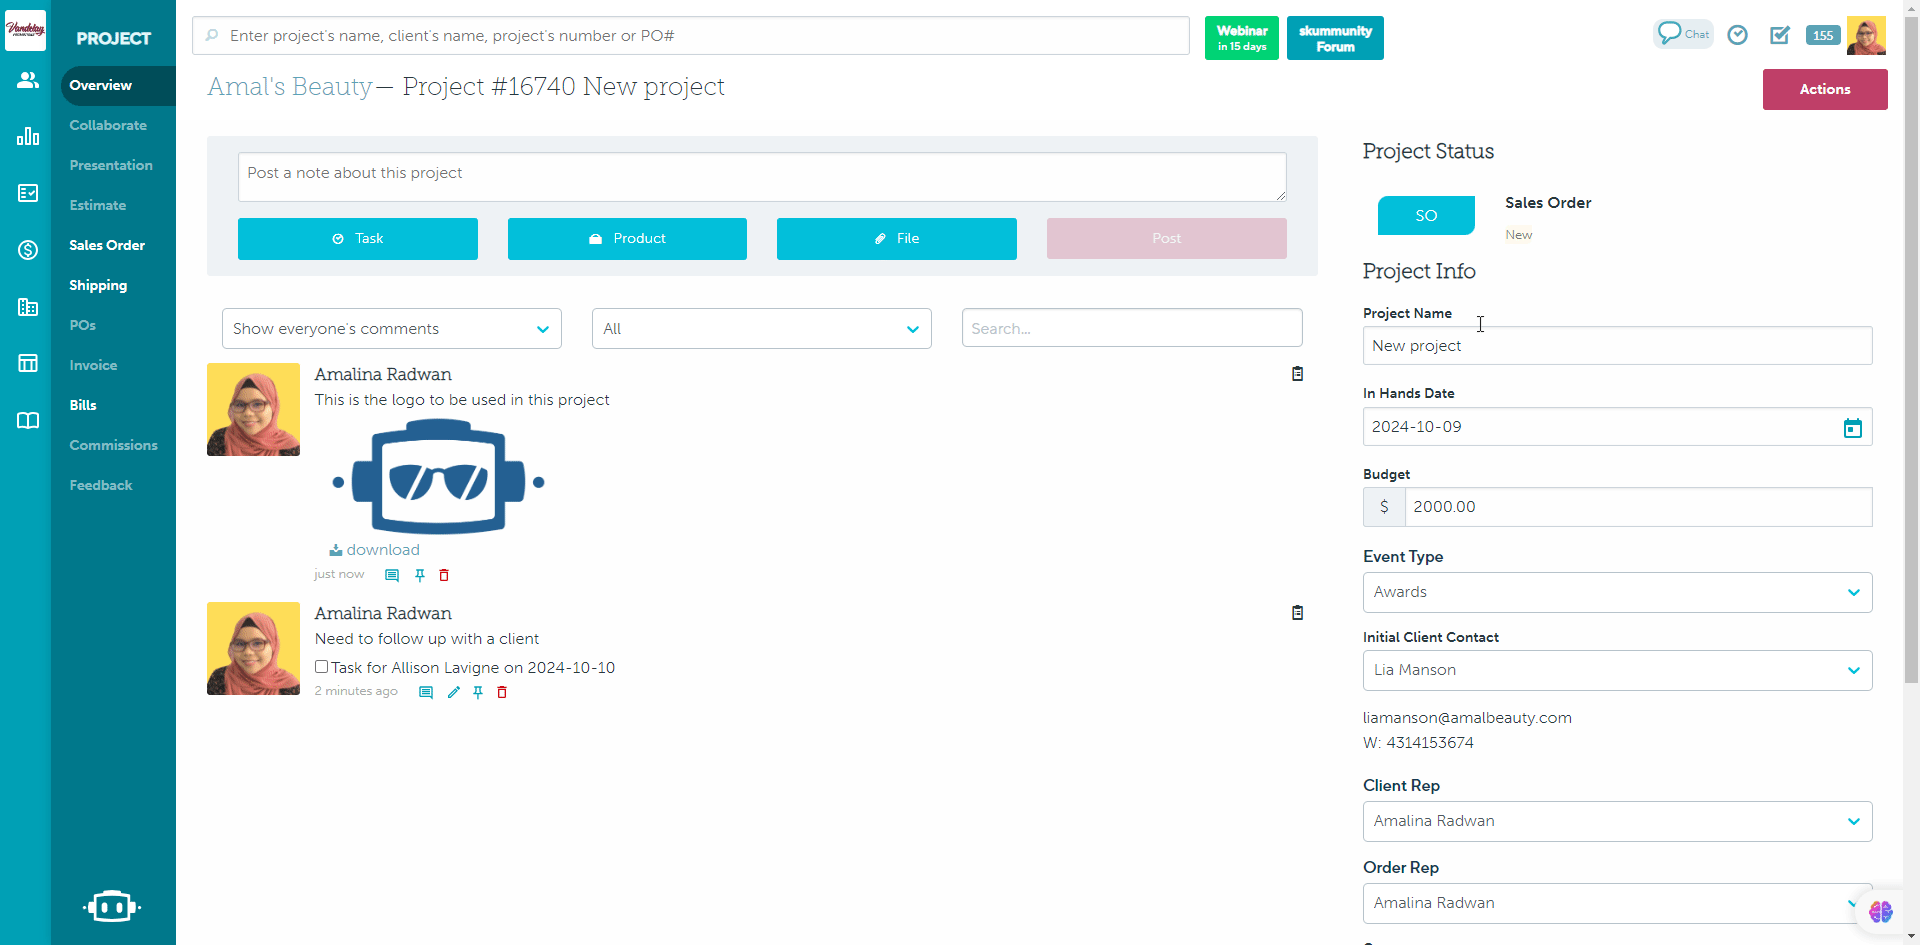Screen dimensions: 1920x945
Task: Check the Task for Allison Lavigne checkbox
Action: 322,667
